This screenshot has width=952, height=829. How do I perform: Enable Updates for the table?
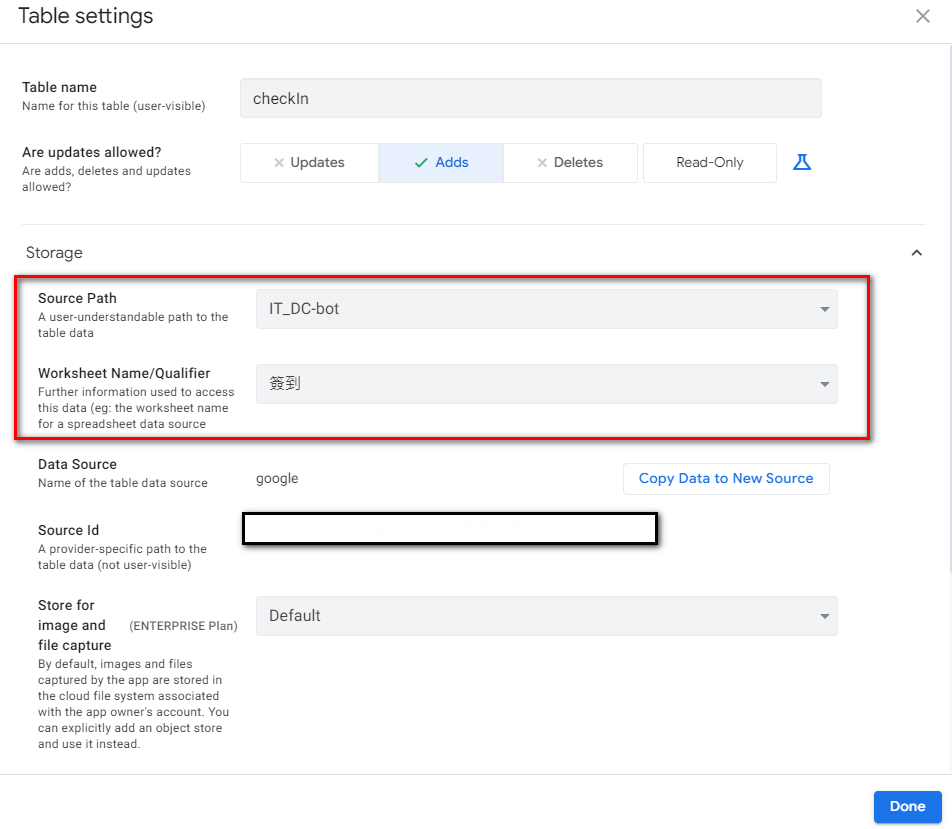coord(309,163)
